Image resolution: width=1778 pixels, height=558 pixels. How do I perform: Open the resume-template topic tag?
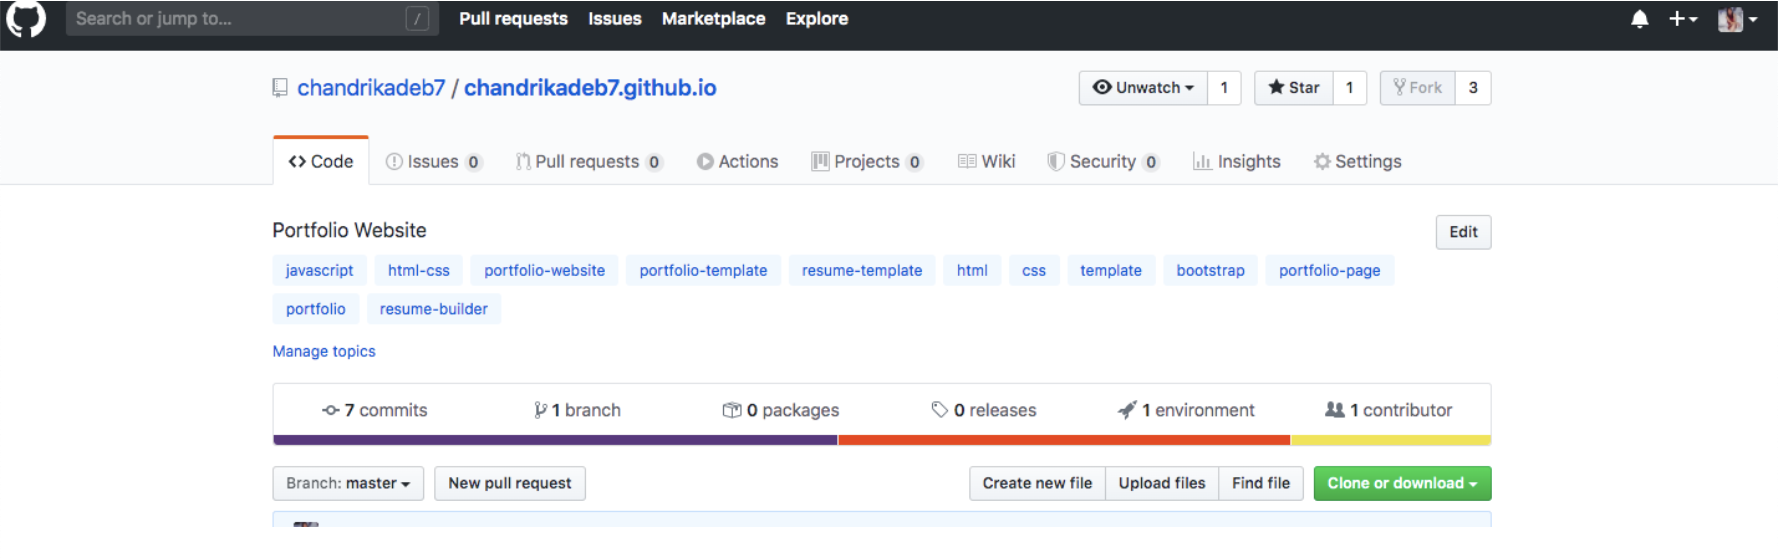862,270
